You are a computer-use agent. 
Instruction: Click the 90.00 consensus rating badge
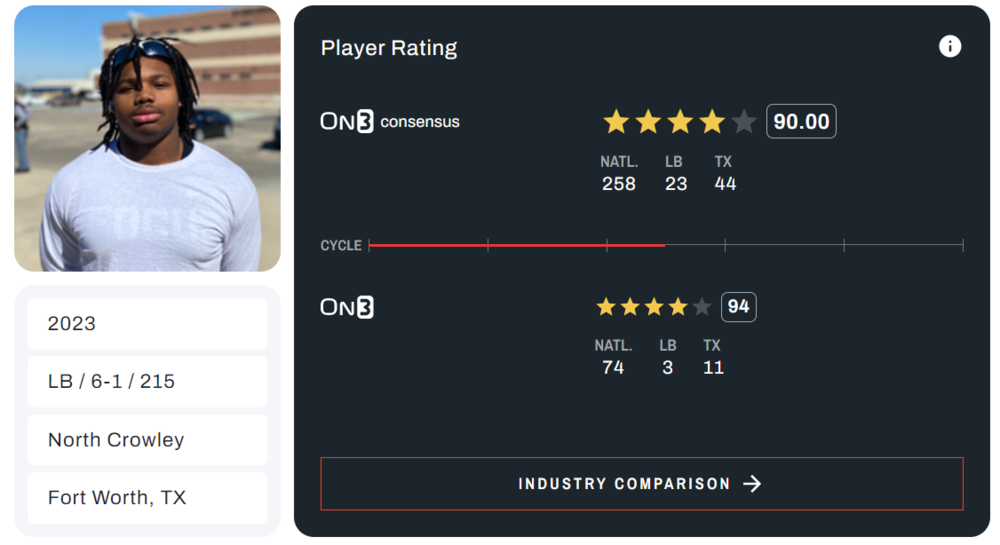pyautogui.click(x=801, y=122)
